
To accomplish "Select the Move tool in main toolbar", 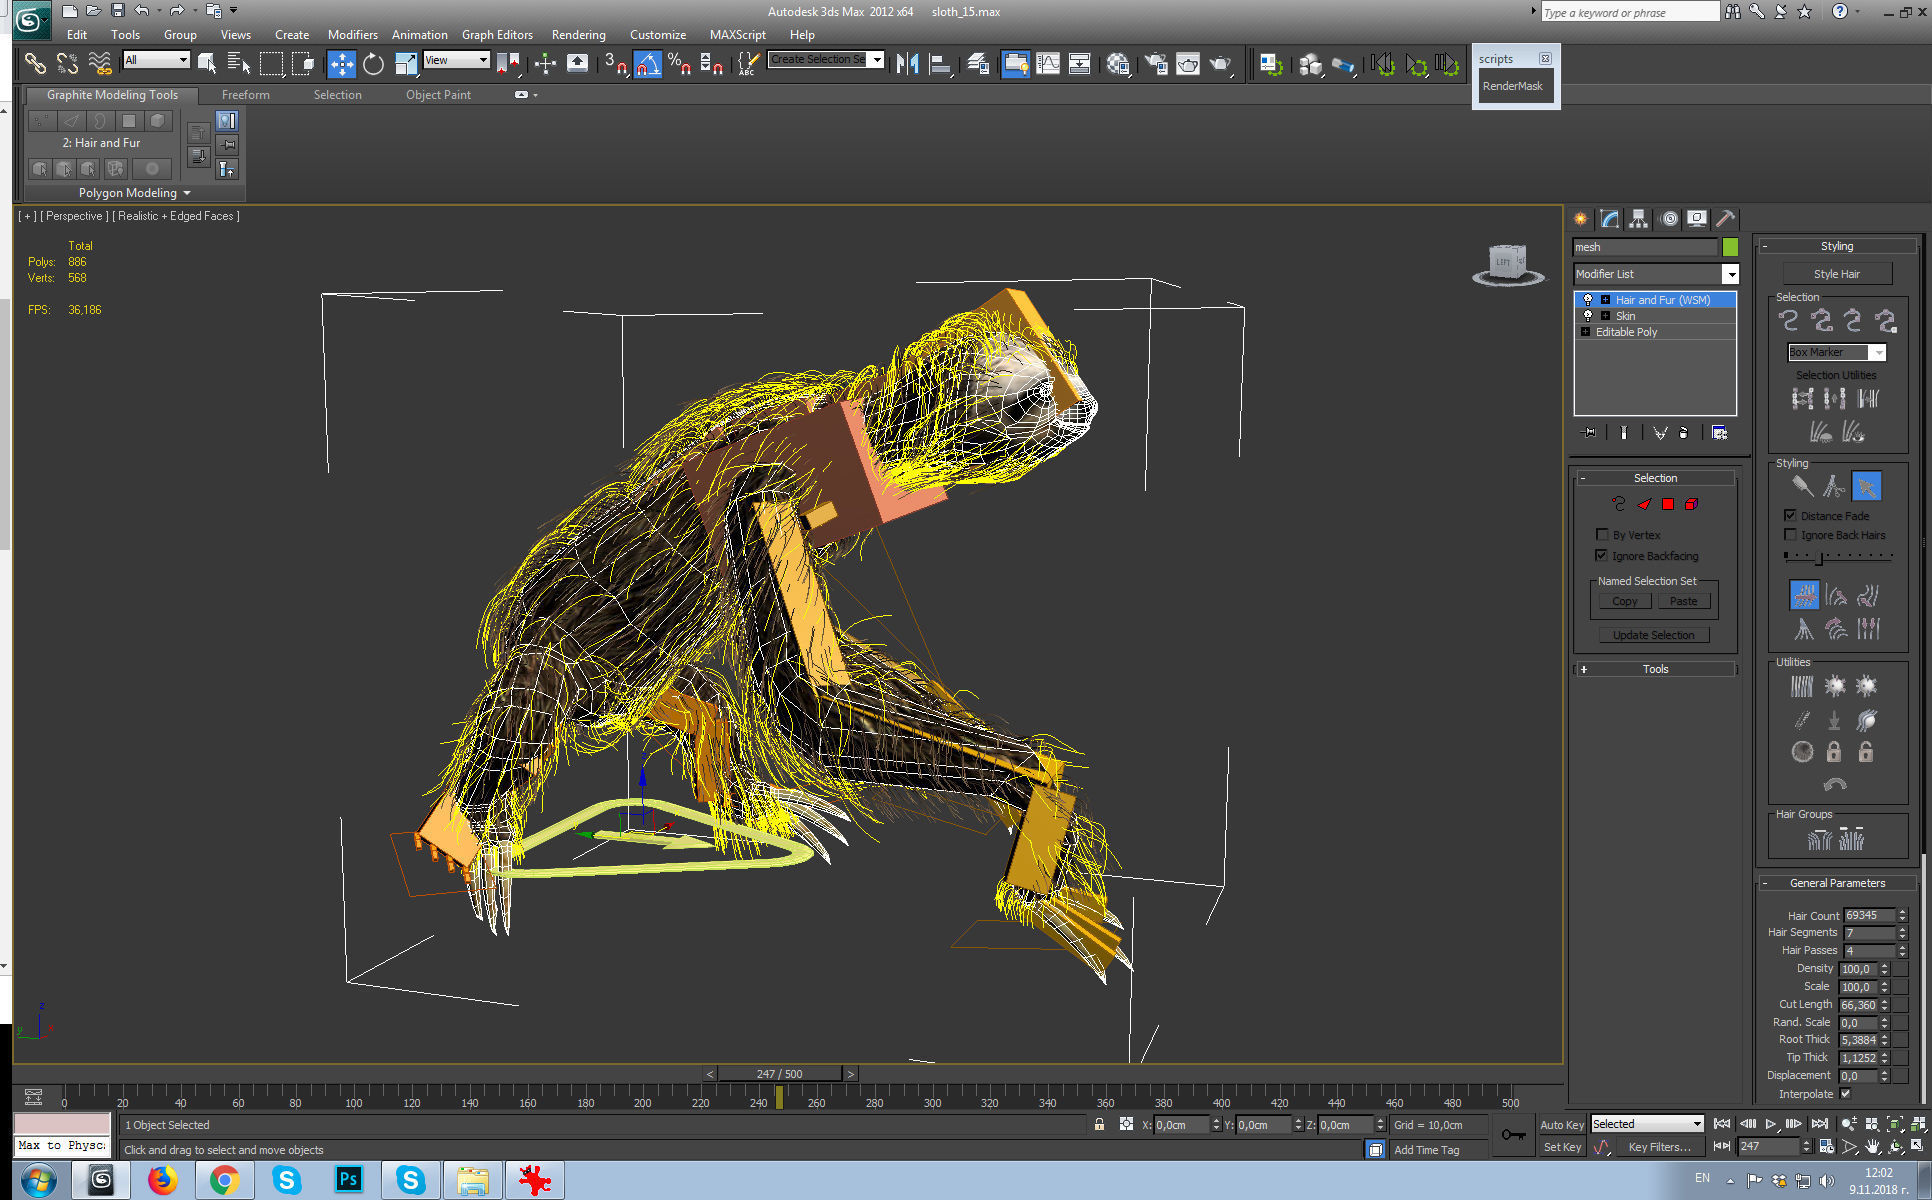I will (341, 64).
